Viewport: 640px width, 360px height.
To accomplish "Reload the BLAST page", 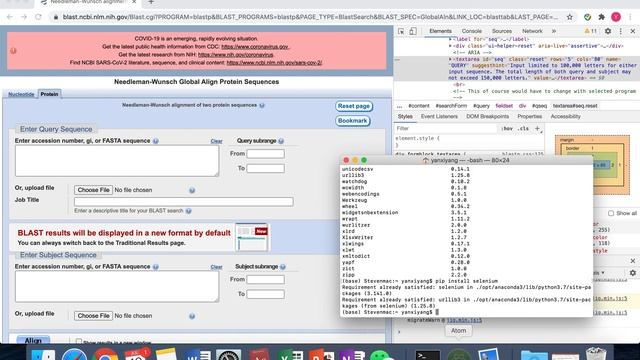I will click(x=38, y=17).
